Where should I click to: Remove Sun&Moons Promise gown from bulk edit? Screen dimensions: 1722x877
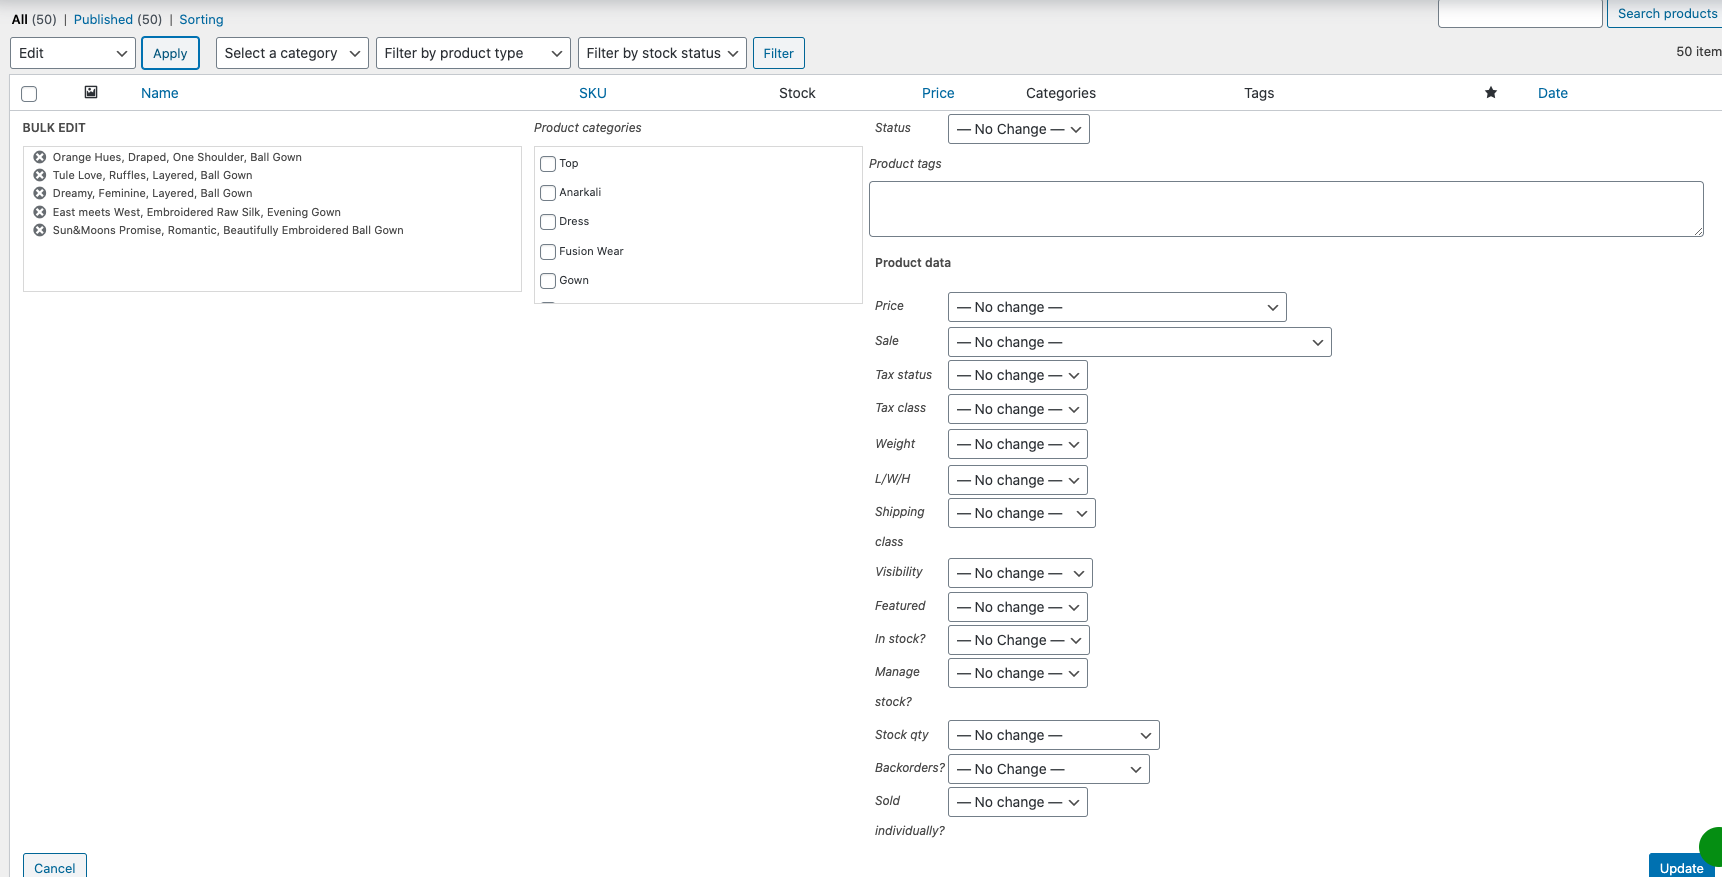40,230
